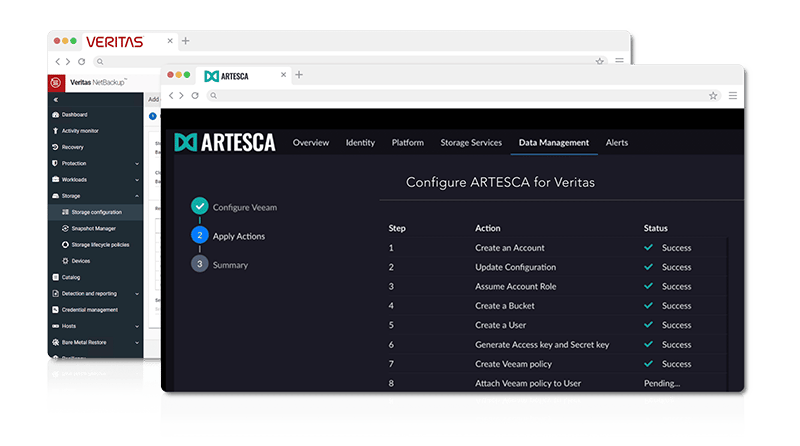Open Storage lifecycle policies
This screenshot has height=446, width=800.
tap(100, 245)
